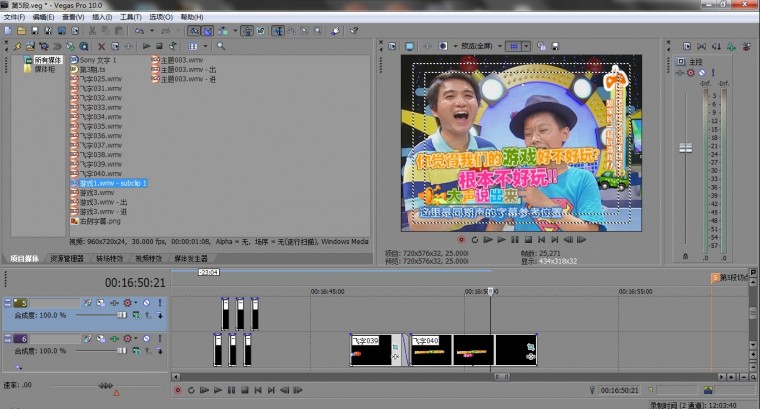Viewport: 760px width, 409px height.
Task: Solo track 6 with exclamation icon
Action: coord(158,339)
